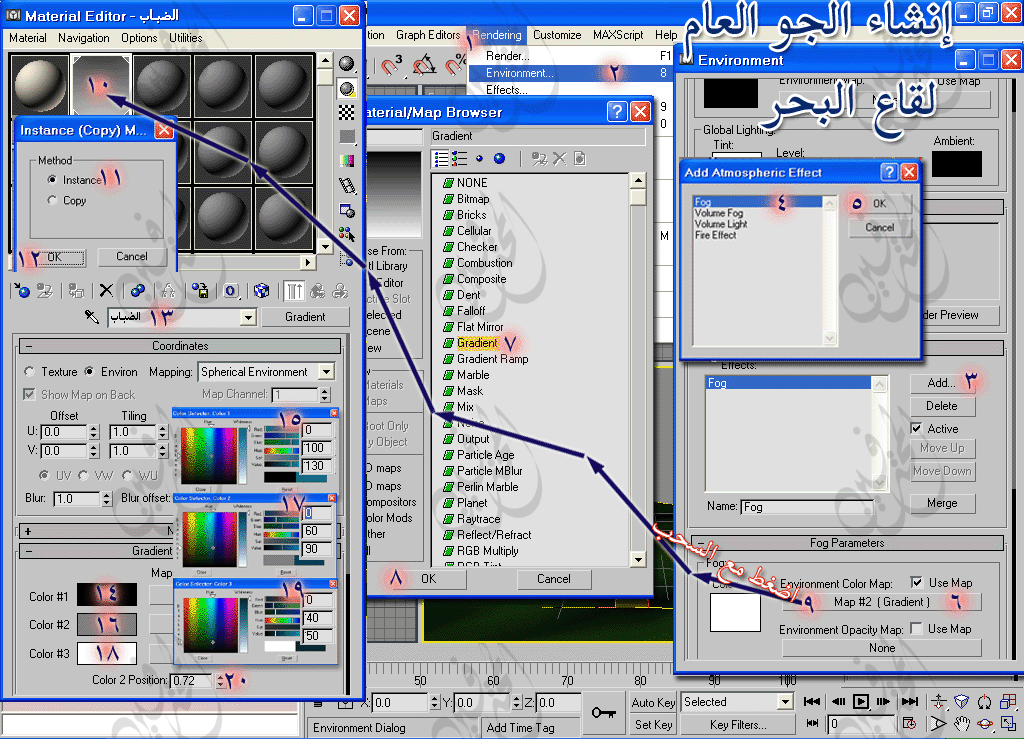Image resolution: width=1024 pixels, height=739 pixels.
Task: Select the Pick Material eyedropper tool
Action: (x=91, y=317)
